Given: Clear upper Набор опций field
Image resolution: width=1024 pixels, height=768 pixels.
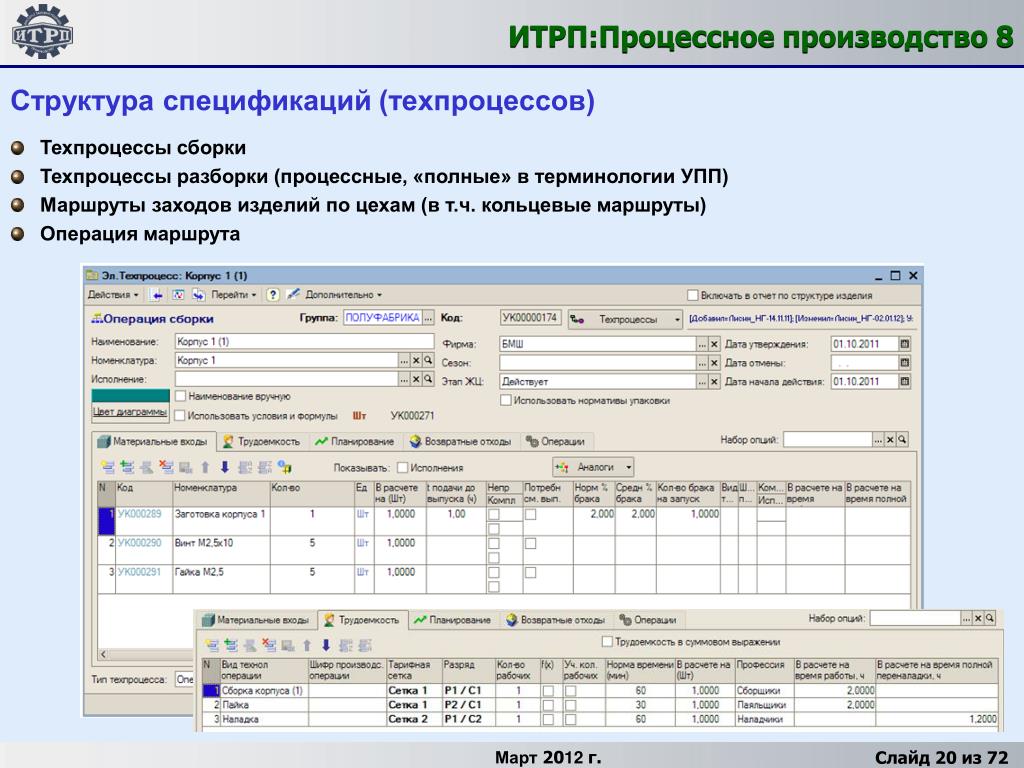Looking at the screenshot, I should tap(890, 440).
